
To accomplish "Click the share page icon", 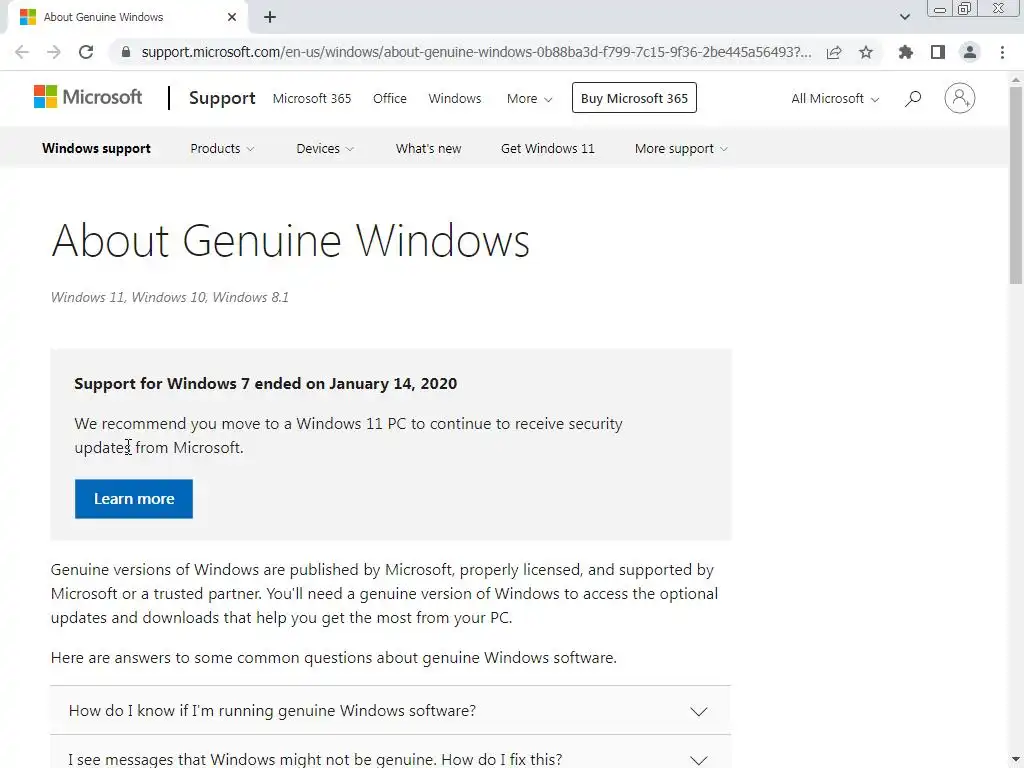I will pos(834,52).
